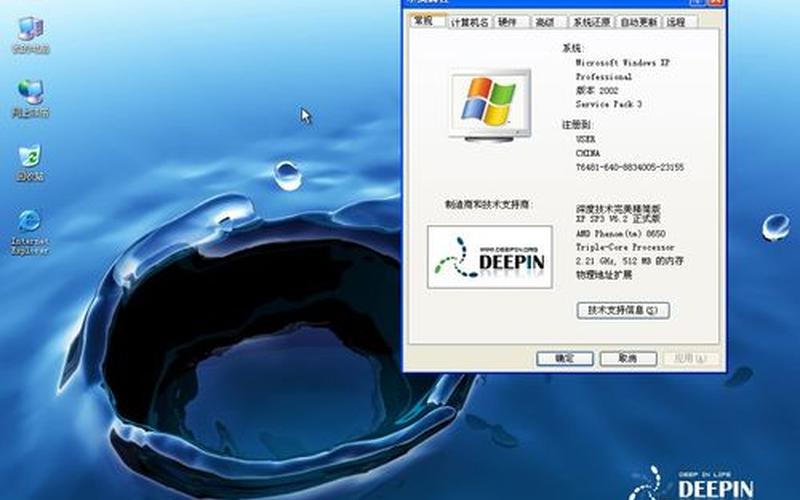Confirm with the 确定 button

[x=564, y=358]
